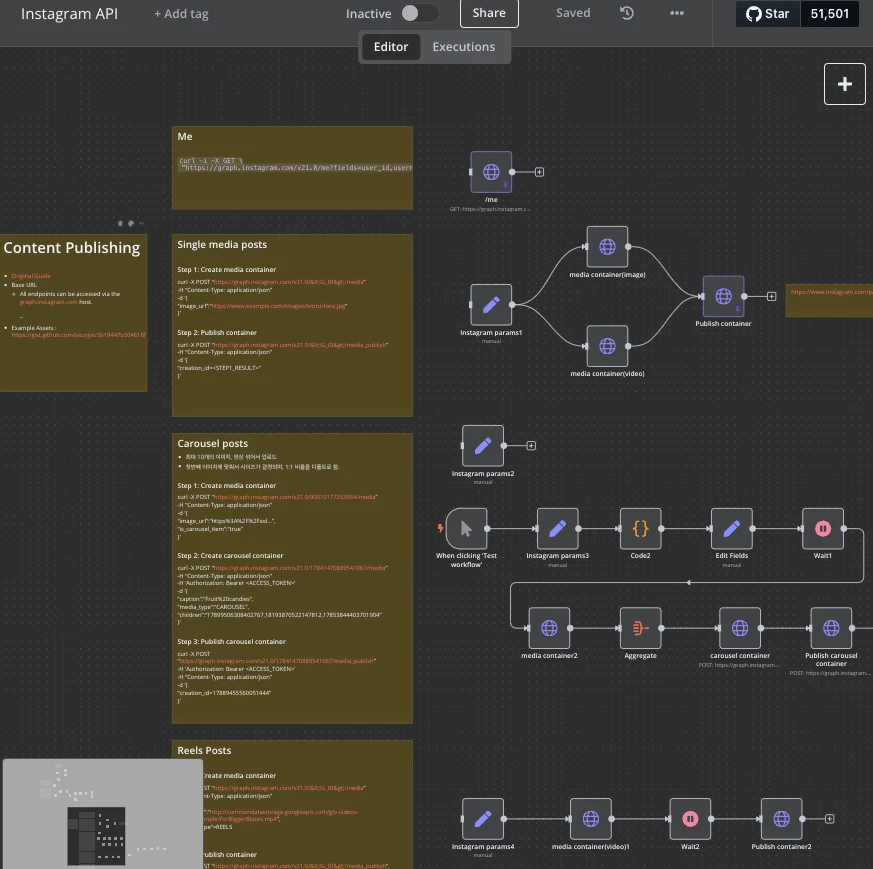This screenshot has height=869, width=873.
Task: Switch to the Executions tab
Action: [x=464, y=47]
